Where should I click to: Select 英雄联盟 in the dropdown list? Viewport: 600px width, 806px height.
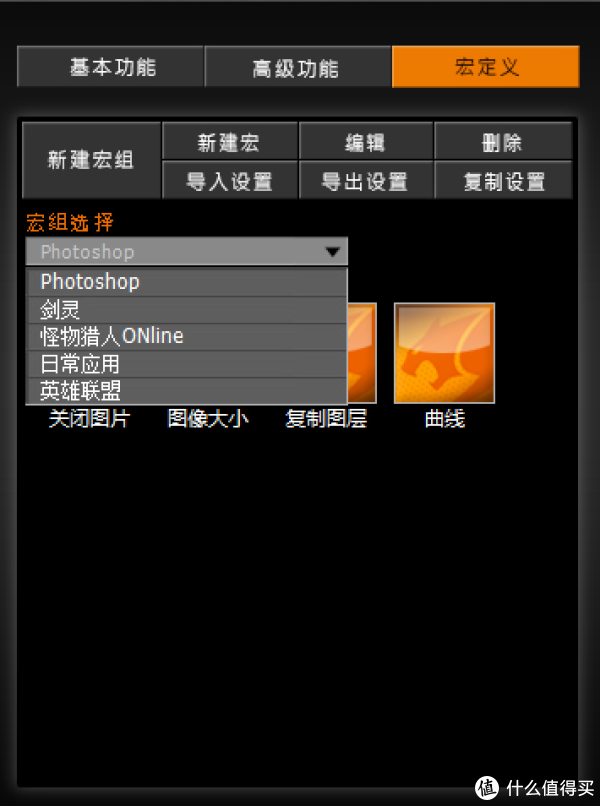click(187, 391)
